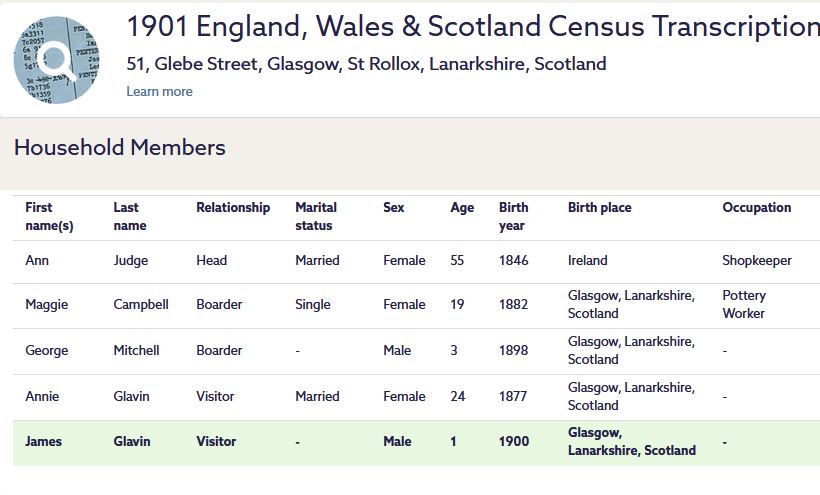Click the Birth year column header
The image size is (820, 495).
(x=514, y=216)
